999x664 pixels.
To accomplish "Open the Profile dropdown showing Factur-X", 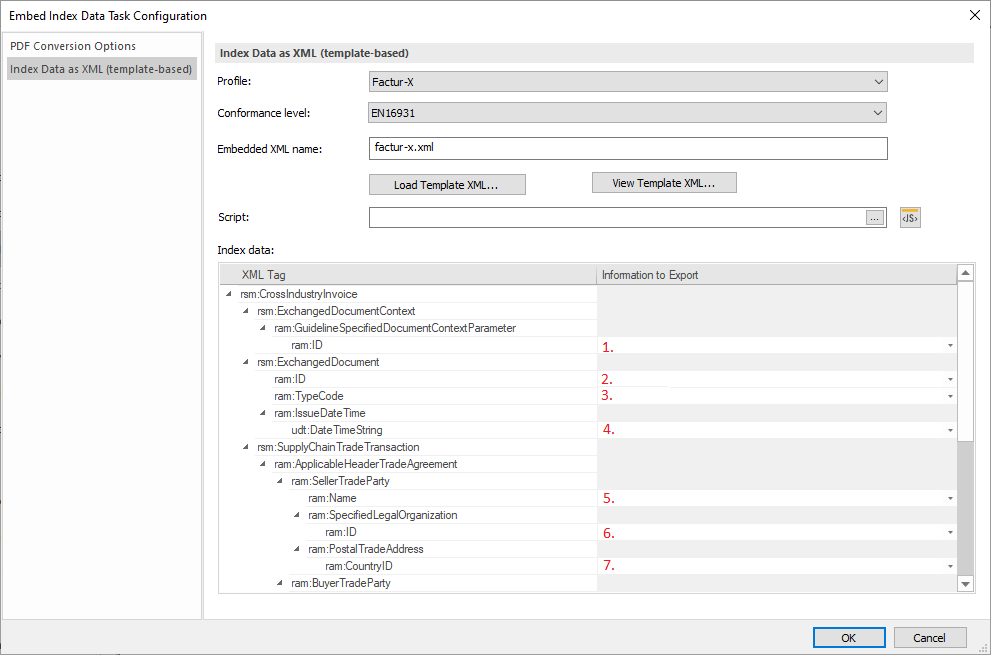I will coord(879,81).
